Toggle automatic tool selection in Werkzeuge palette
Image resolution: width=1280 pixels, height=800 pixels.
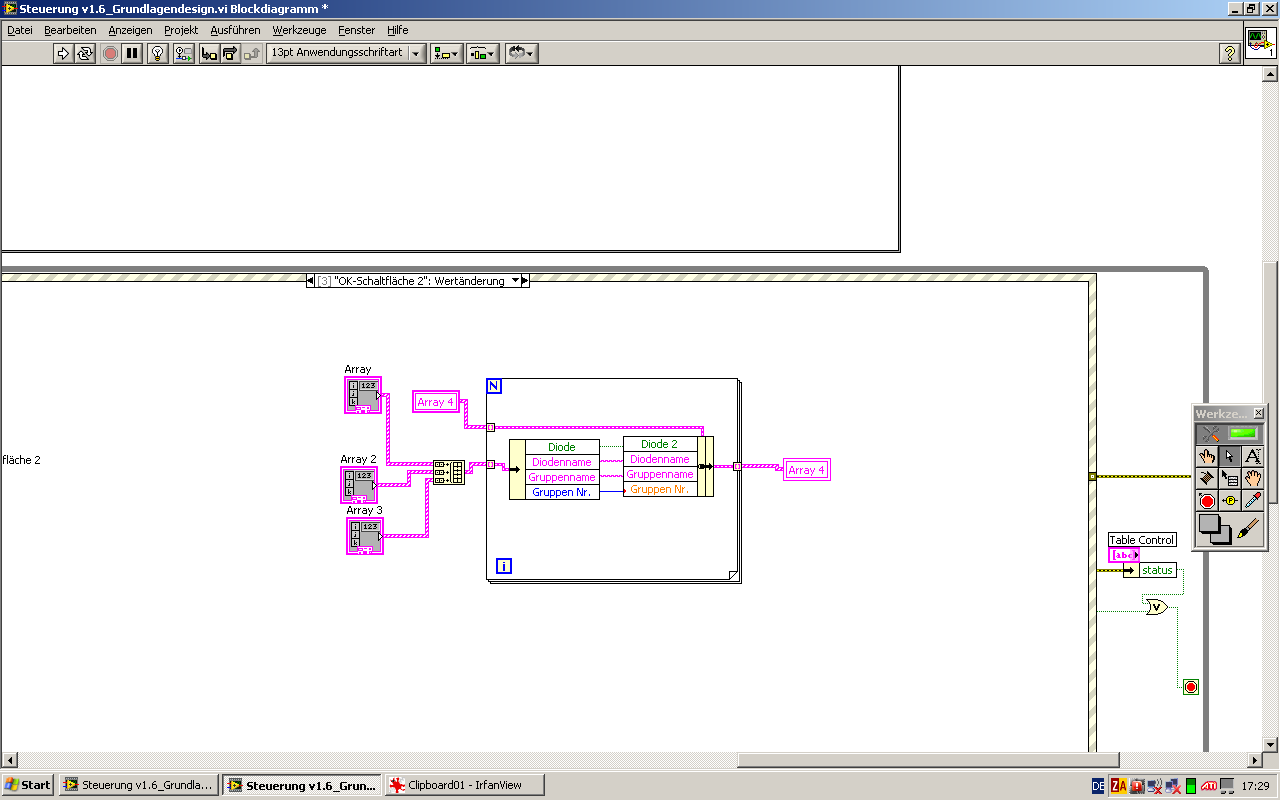[1230, 434]
